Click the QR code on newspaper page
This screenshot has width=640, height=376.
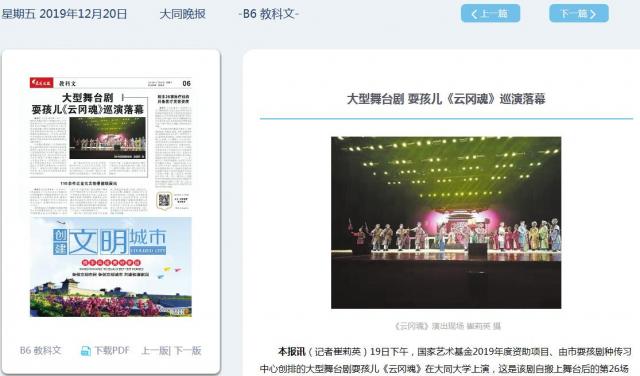pyautogui.click(x=164, y=200)
